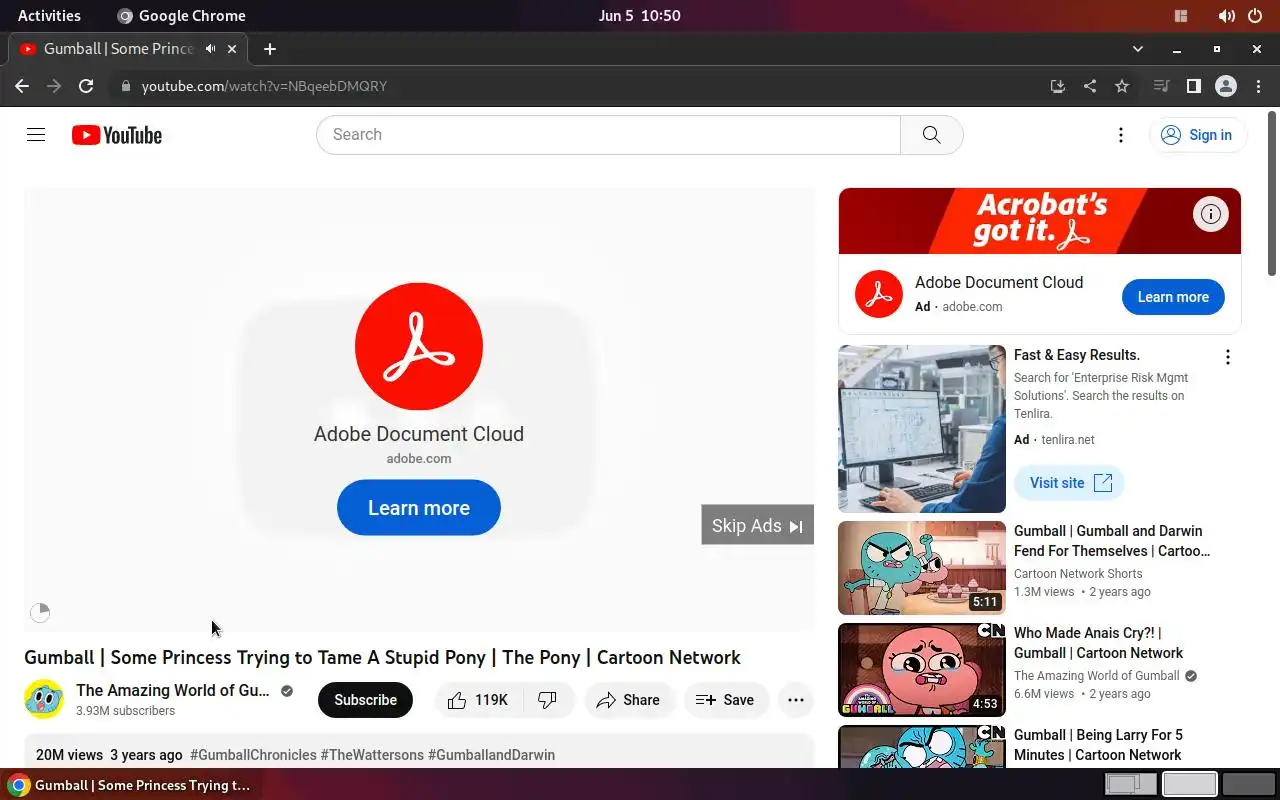Open Google Chrome app menu in top bar
The image size is (1280, 800).
(181, 15)
